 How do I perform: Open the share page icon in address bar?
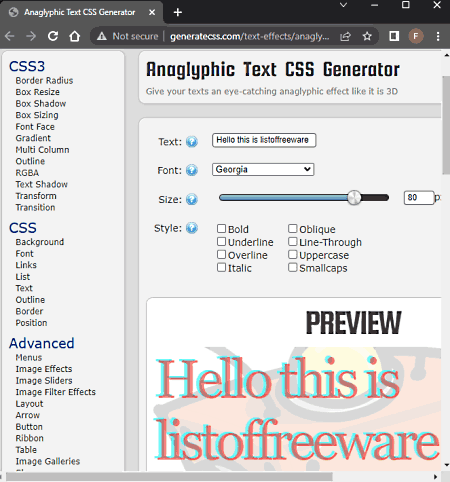point(345,36)
